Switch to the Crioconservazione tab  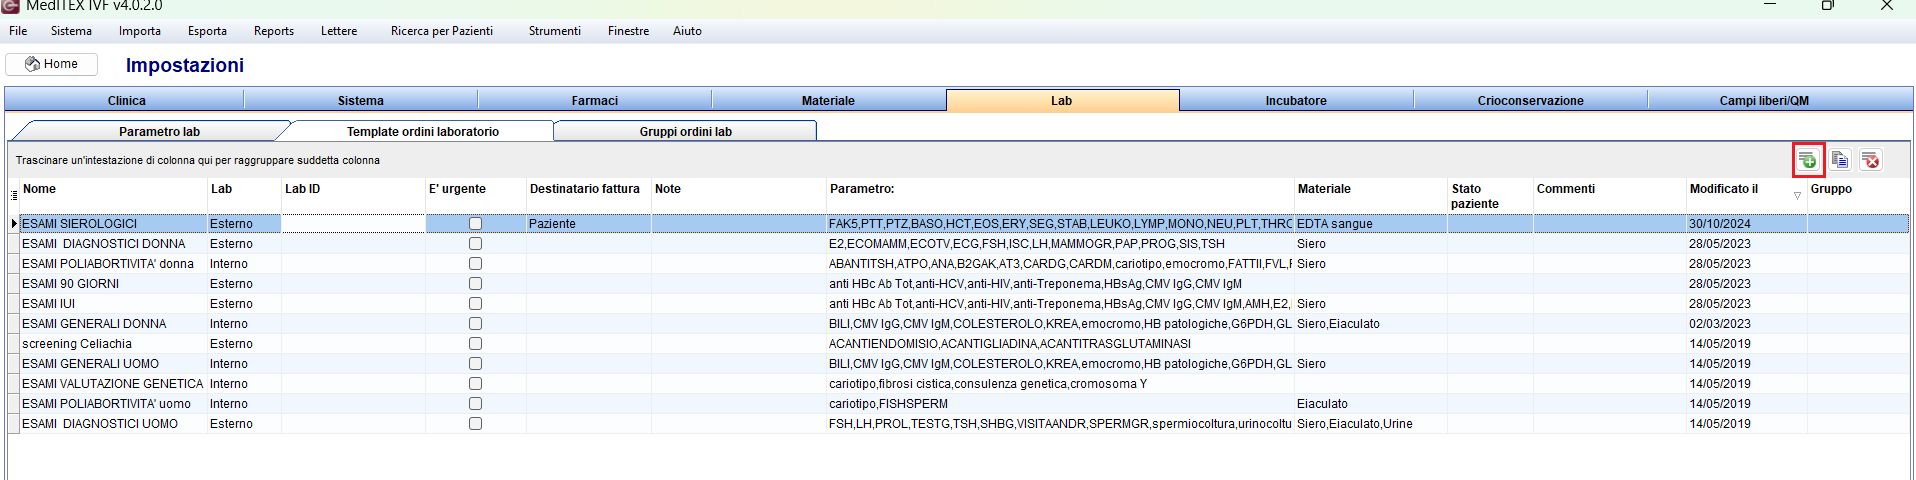tap(1530, 101)
